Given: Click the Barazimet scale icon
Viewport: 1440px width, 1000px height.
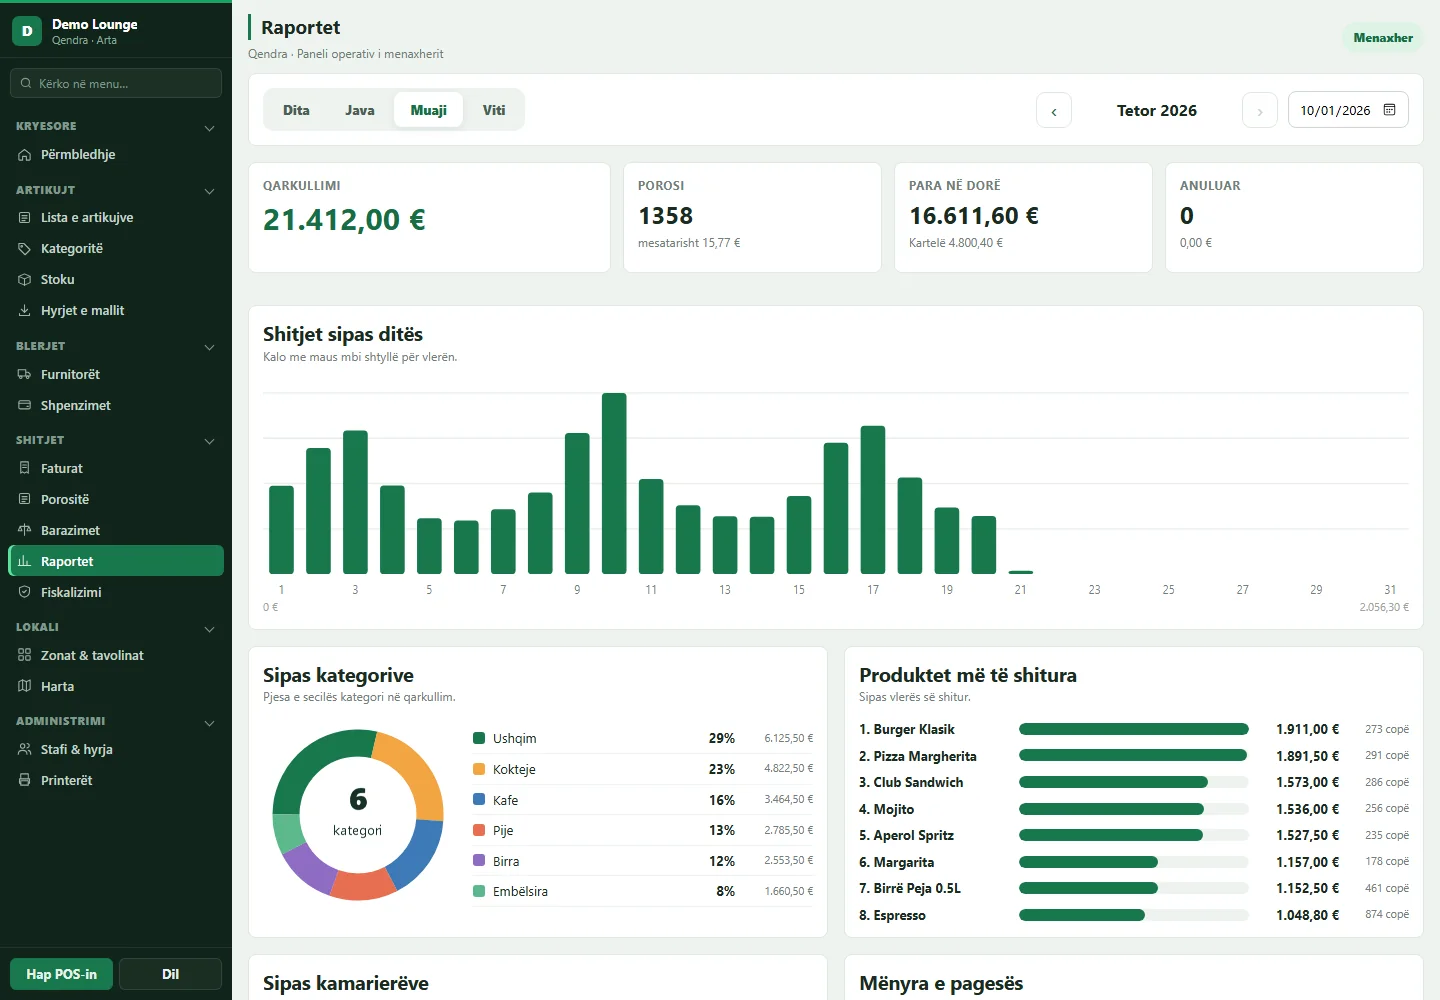Looking at the screenshot, I should 25,531.
